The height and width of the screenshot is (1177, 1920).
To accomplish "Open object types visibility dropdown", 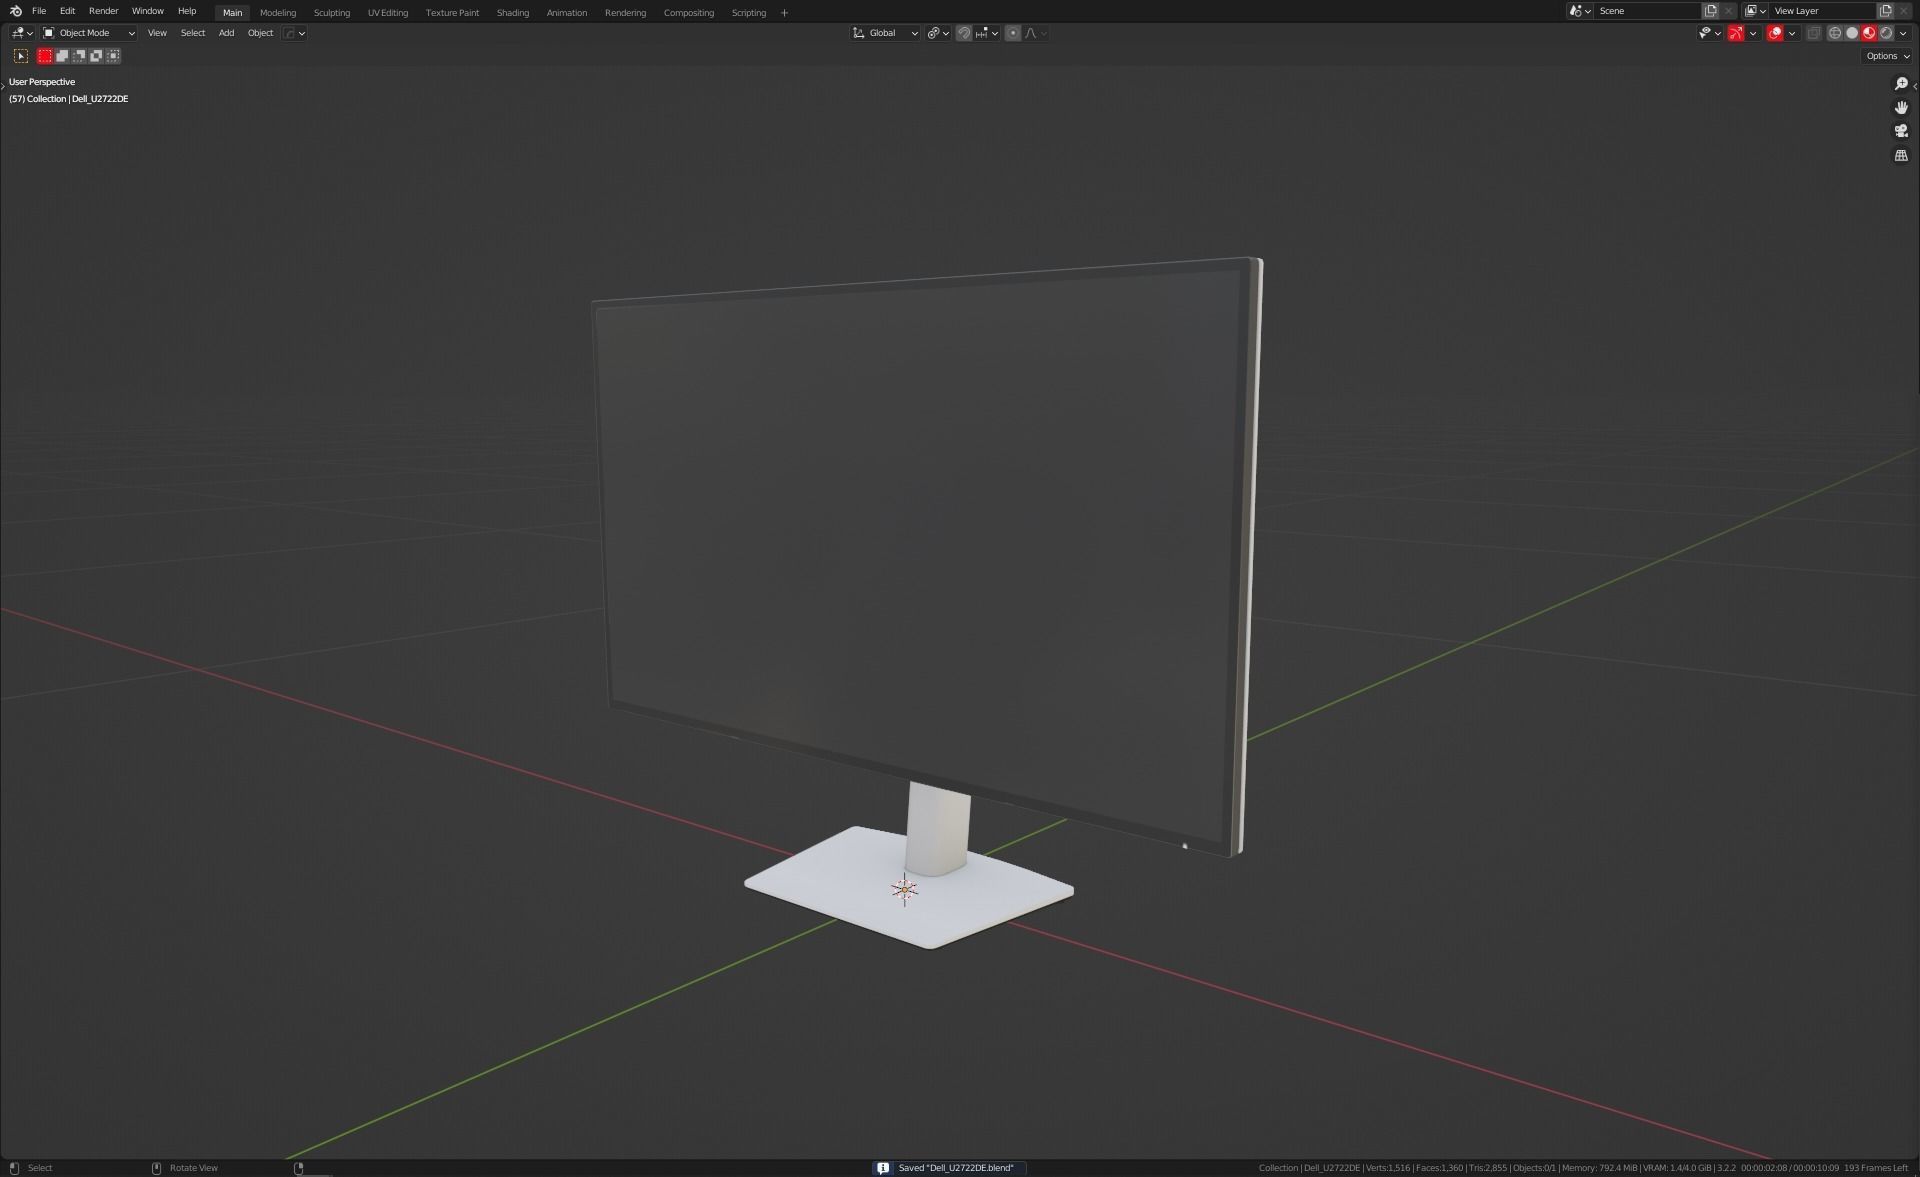I will coord(1710,33).
